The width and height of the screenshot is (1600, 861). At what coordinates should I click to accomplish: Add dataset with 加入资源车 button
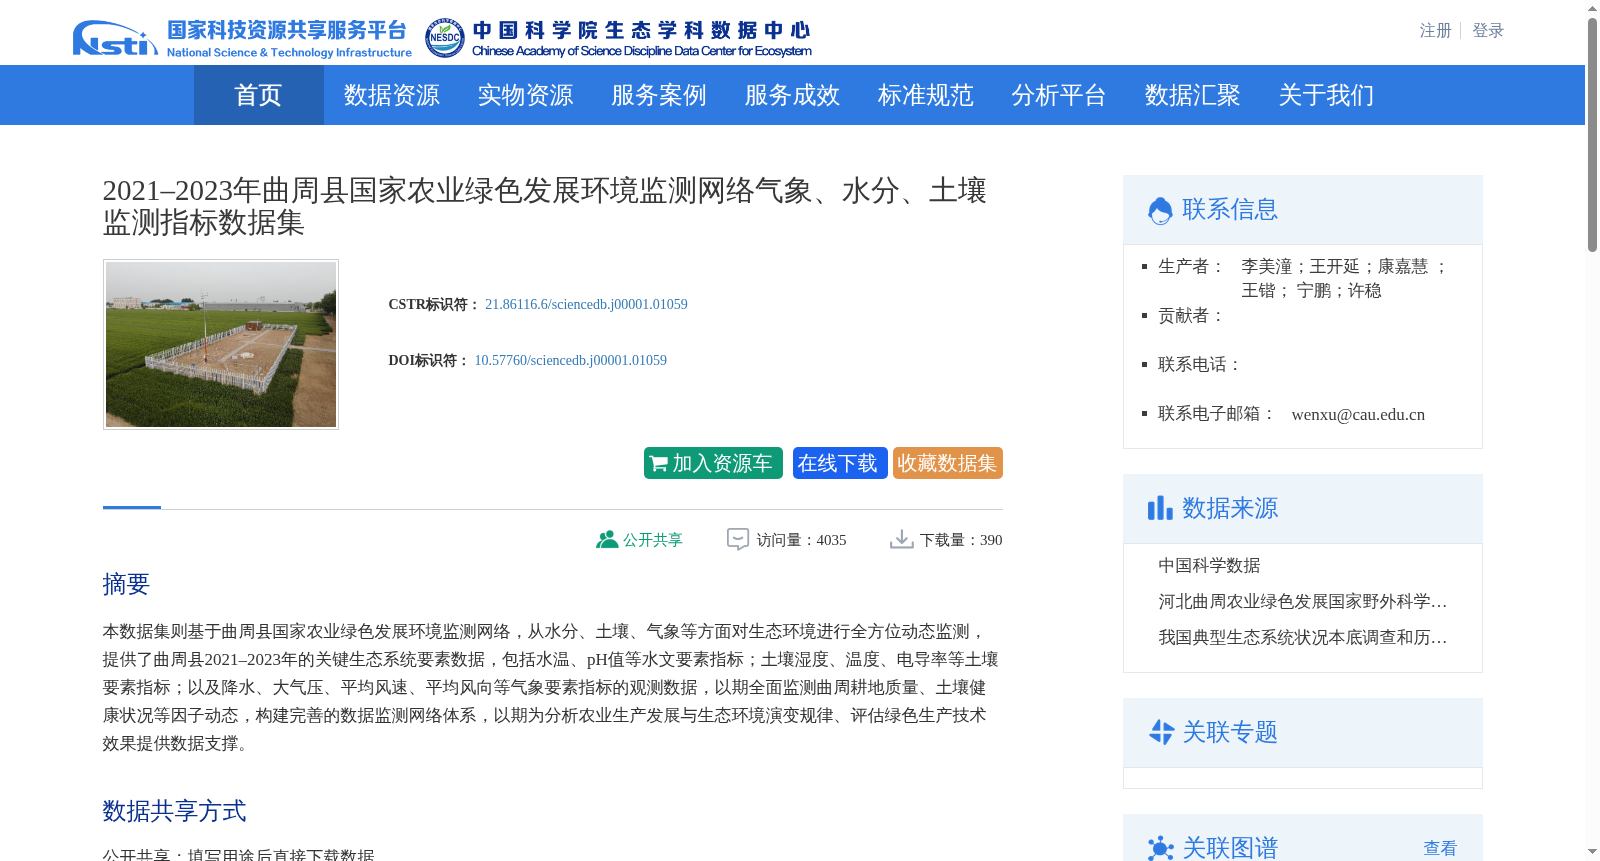[x=713, y=463]
